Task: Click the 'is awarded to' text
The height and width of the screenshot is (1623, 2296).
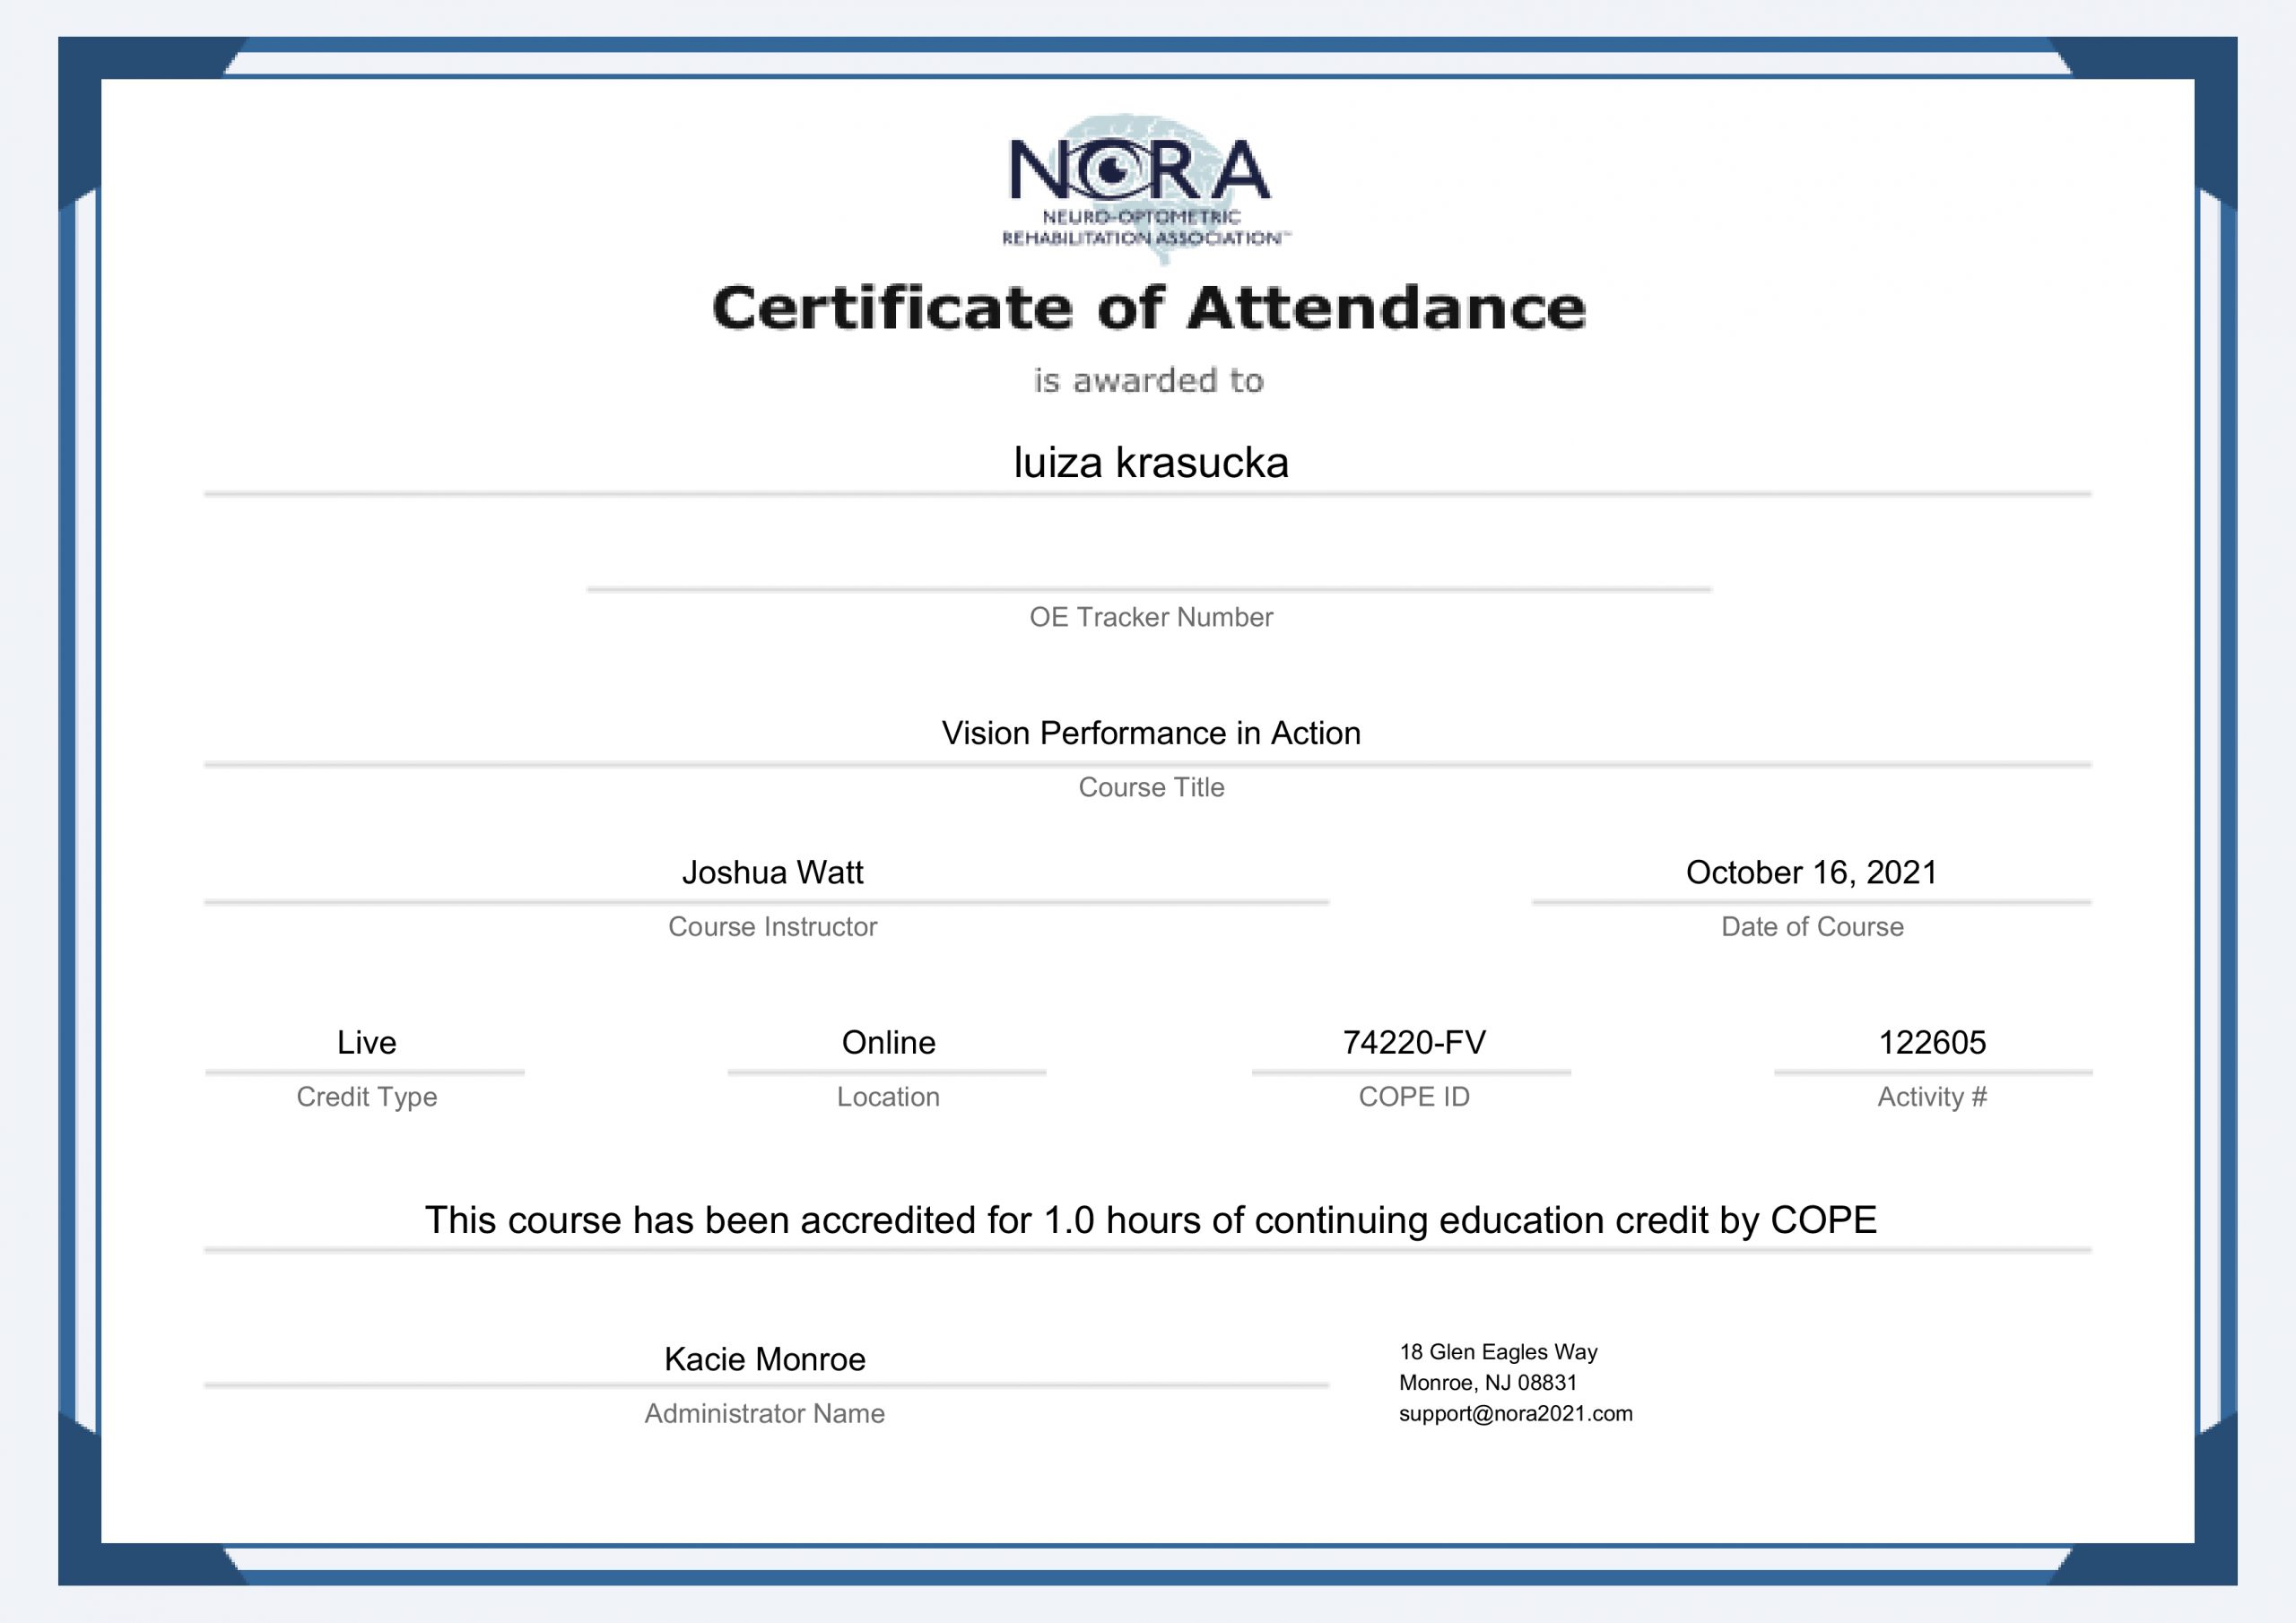Action: coord(1148,381)
